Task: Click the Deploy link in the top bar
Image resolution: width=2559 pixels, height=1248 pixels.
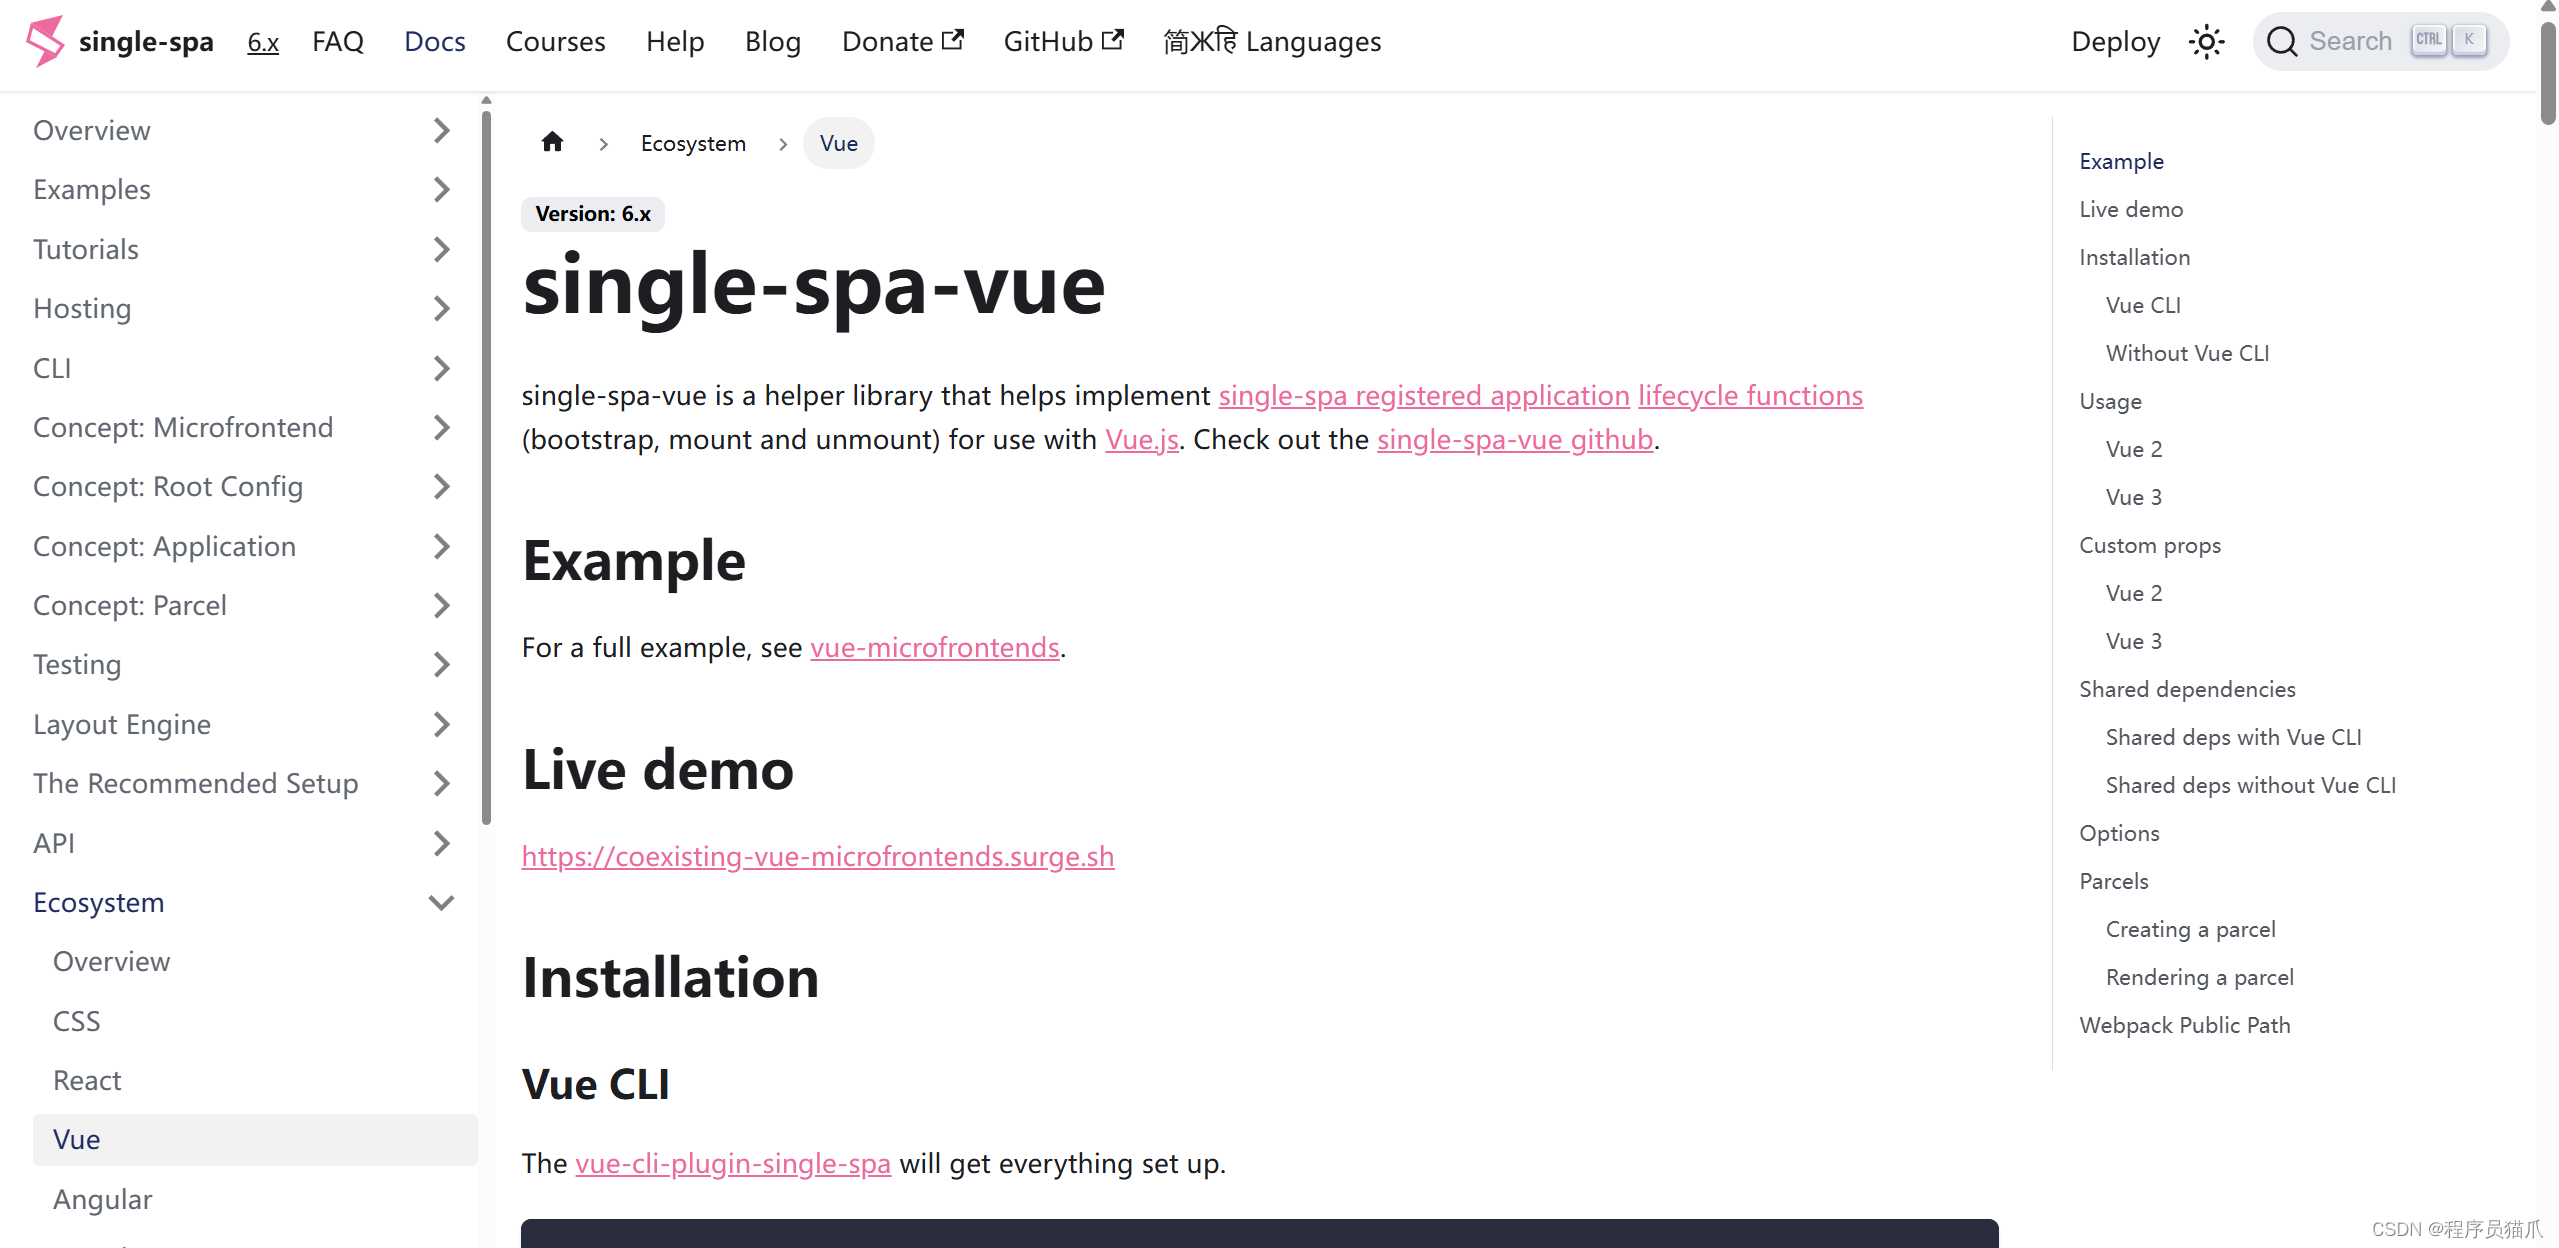Action: point(2114,41)
